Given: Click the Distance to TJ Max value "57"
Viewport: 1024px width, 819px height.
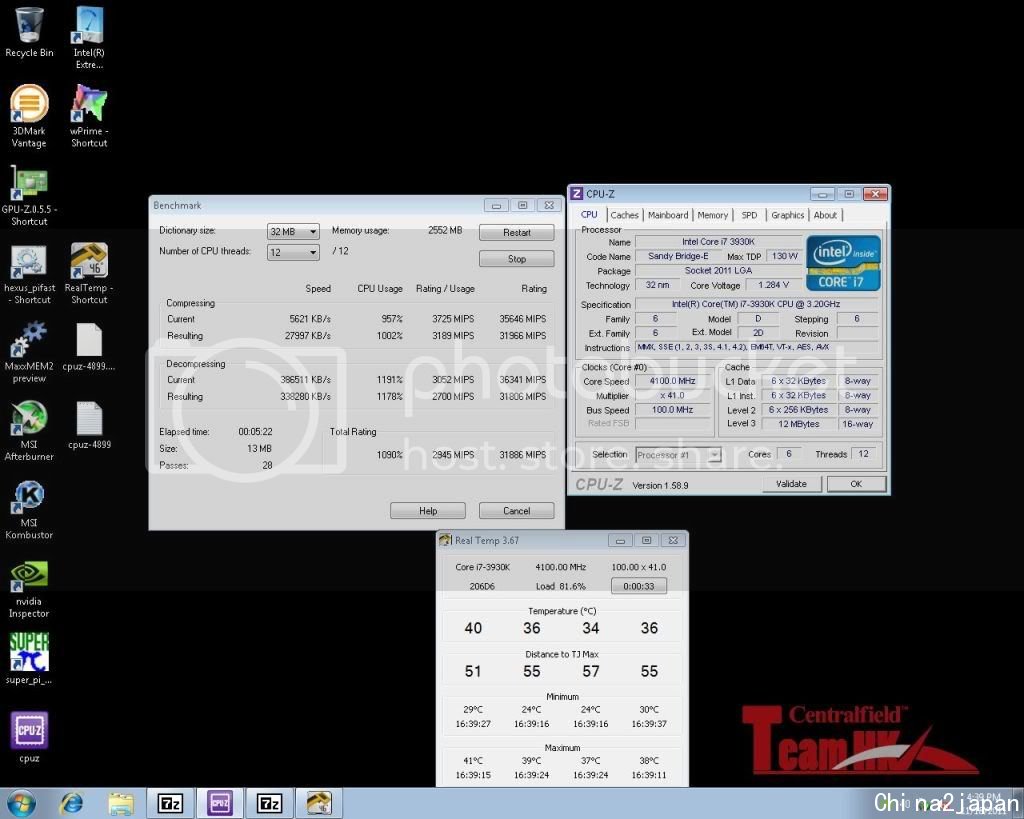Looking at the screenshot, I should tap(590, 671).
